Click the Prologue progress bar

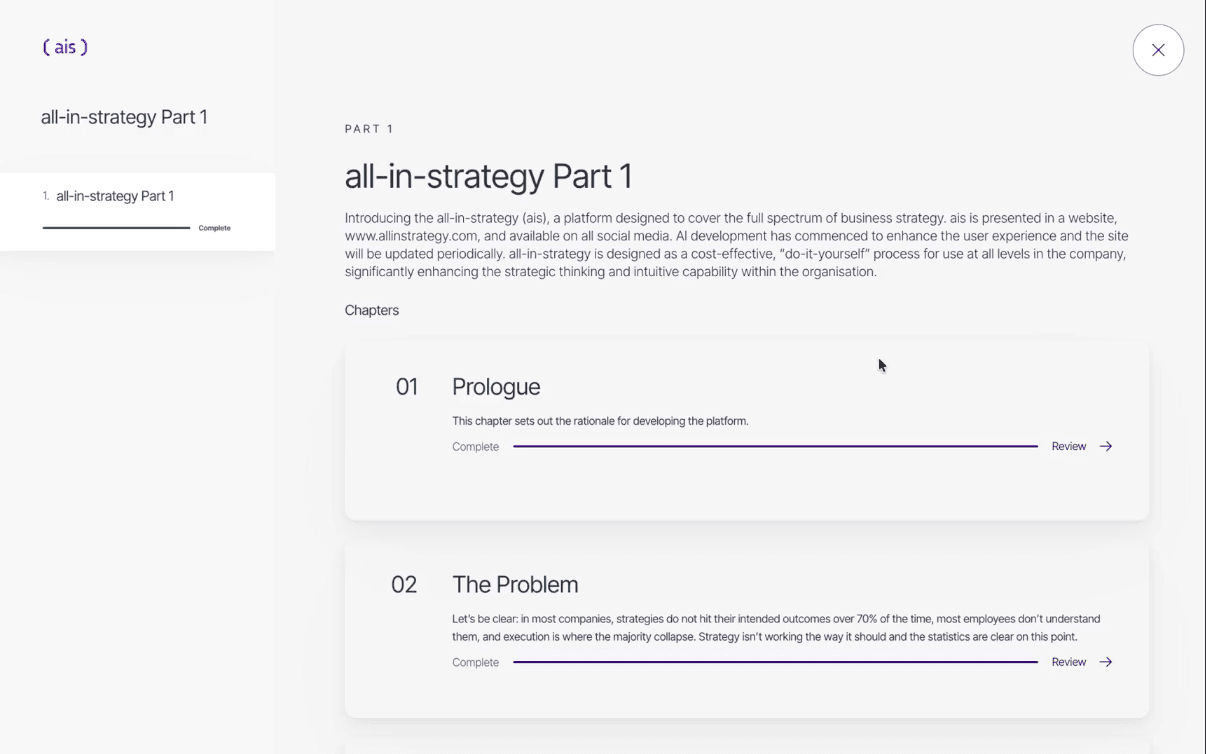pos(775,447)
